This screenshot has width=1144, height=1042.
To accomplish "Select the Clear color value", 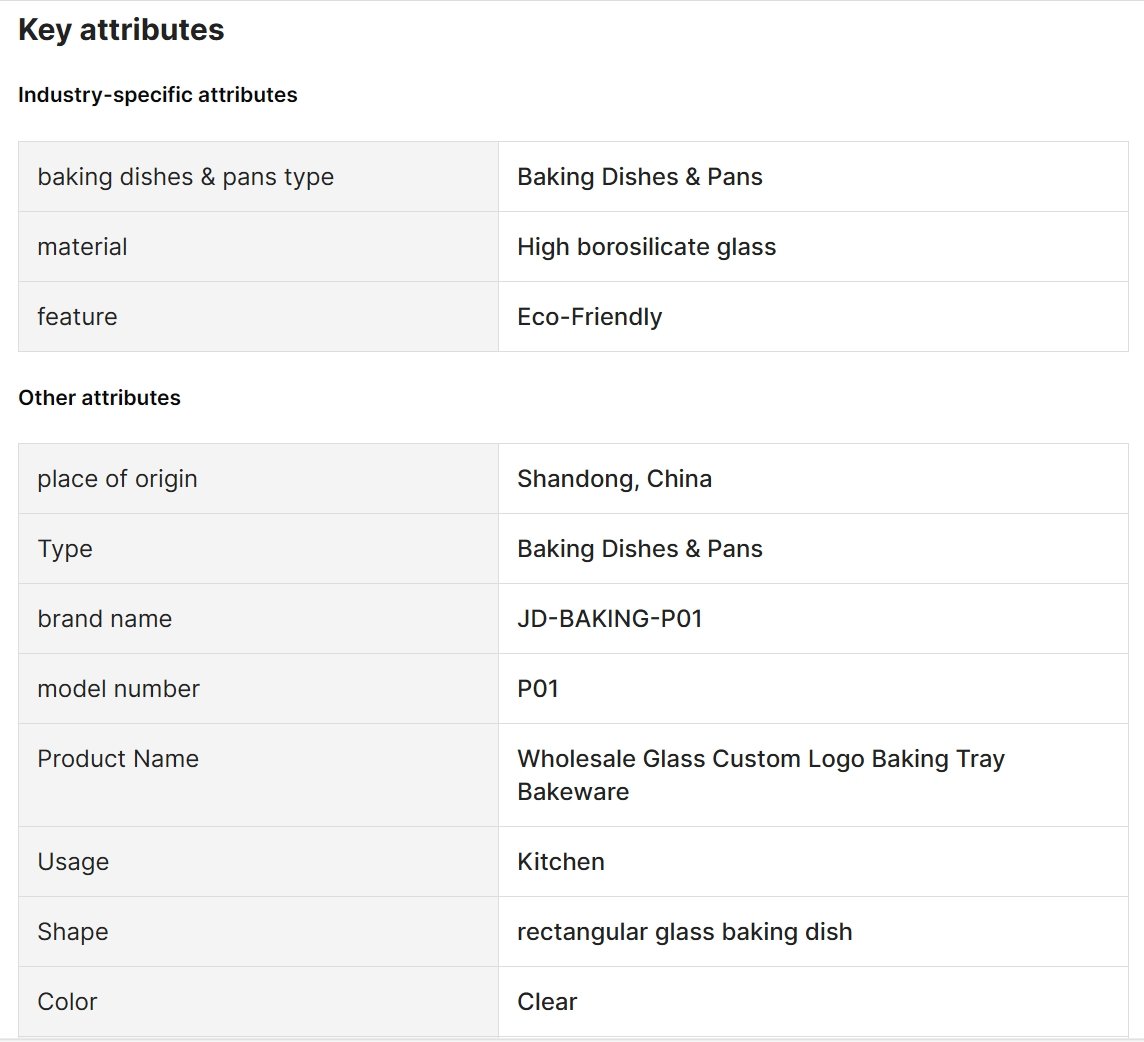I will click(x=547, y=1002).
